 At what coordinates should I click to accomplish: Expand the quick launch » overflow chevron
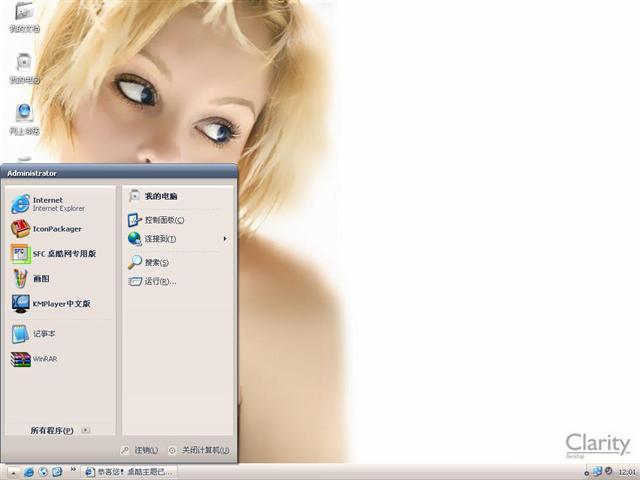pos(73,469)
